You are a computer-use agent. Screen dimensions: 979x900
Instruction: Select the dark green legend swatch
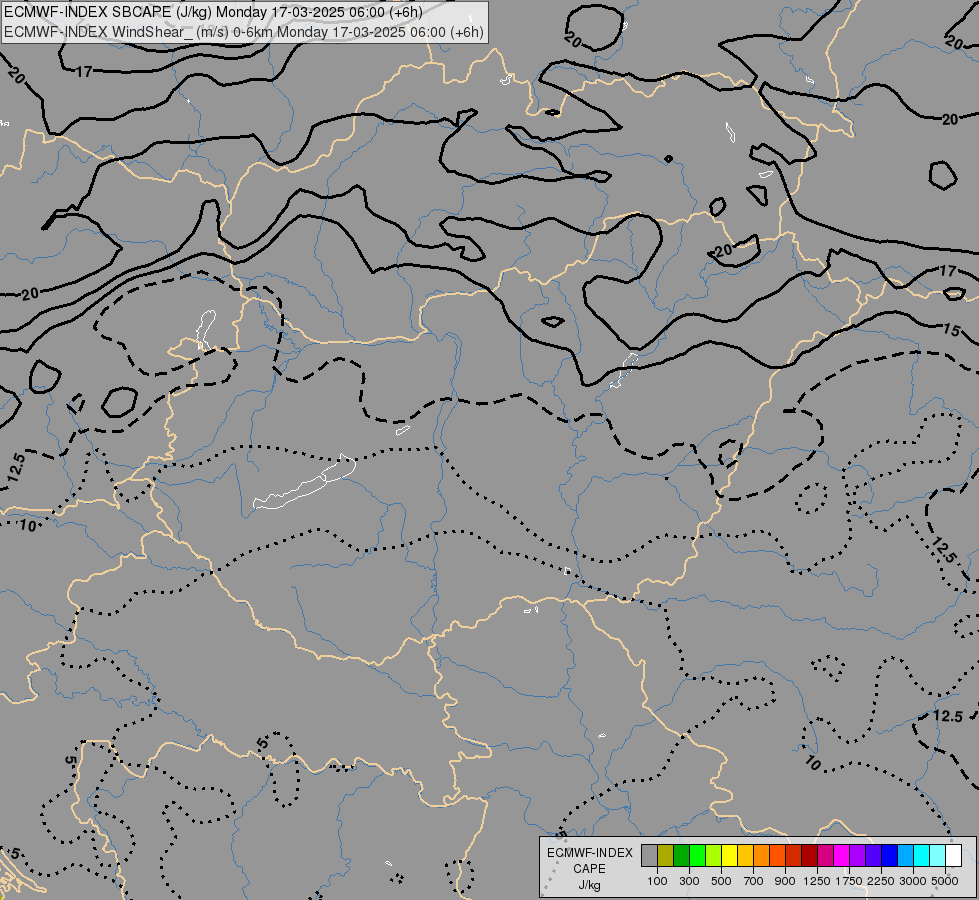pyautogui.click(x=682, y=856)
